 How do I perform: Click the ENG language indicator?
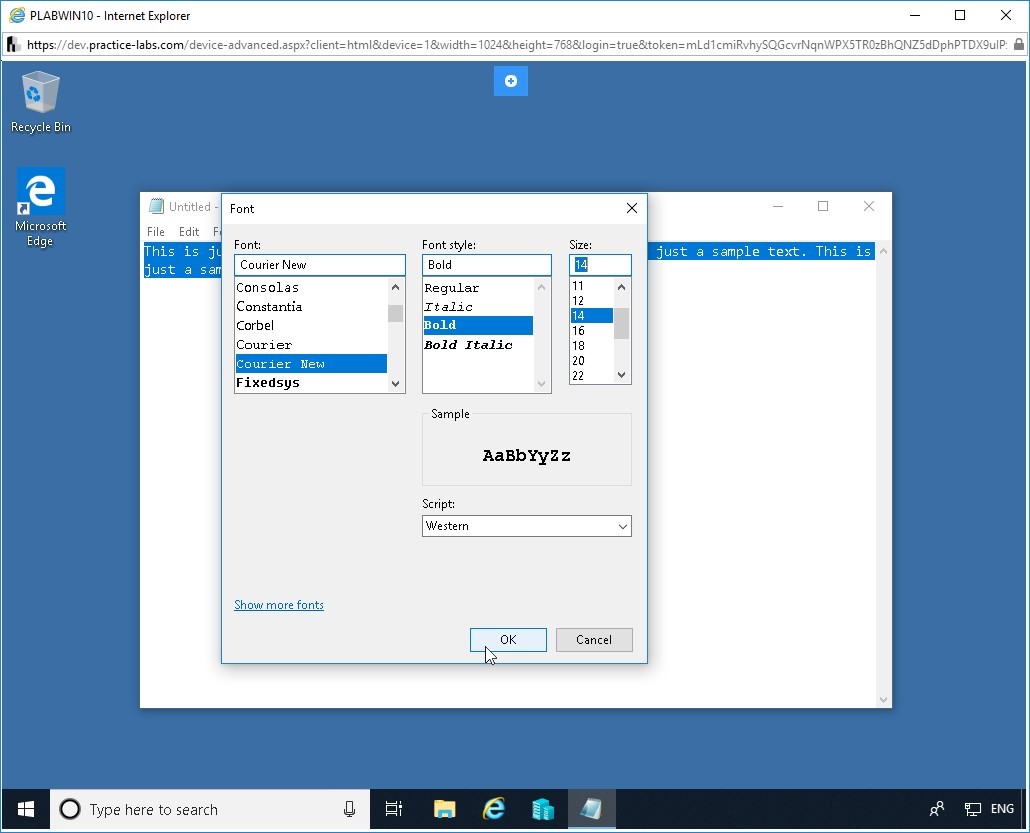pyautogui.click(x=1002, y=809)
